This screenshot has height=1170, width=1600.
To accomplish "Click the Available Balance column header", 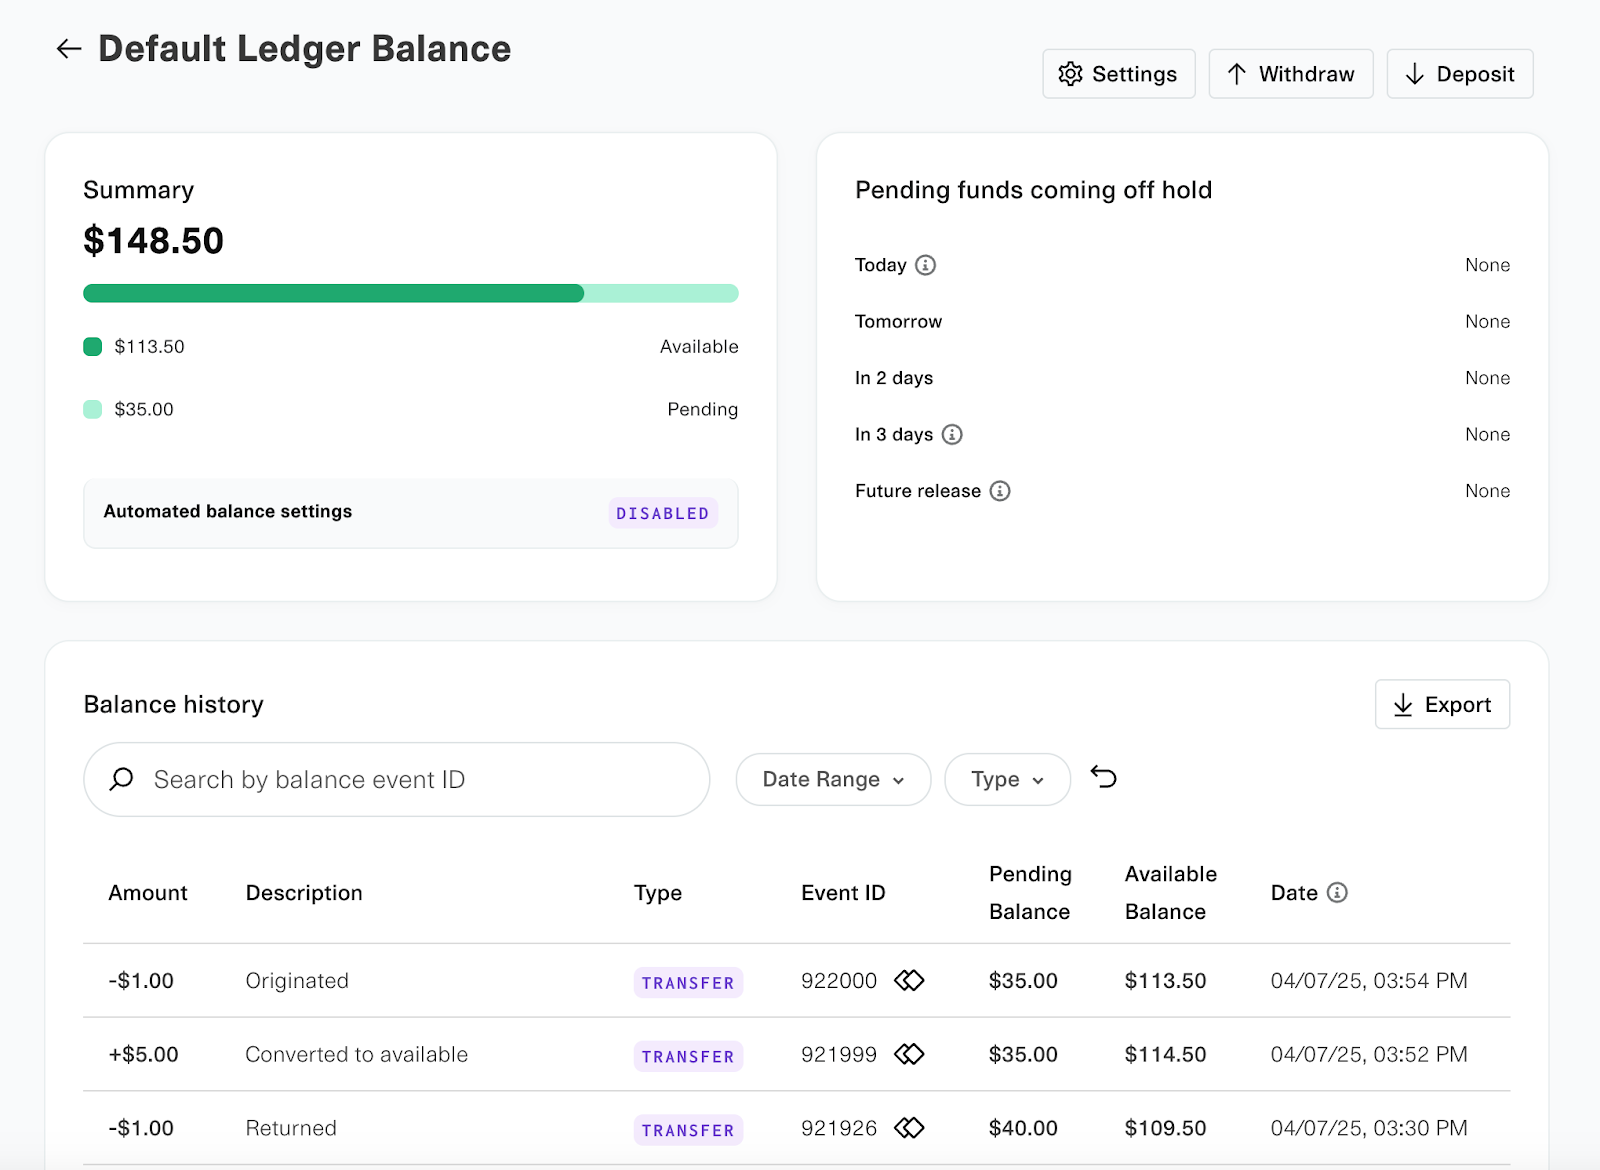I will click(1171, 892).
